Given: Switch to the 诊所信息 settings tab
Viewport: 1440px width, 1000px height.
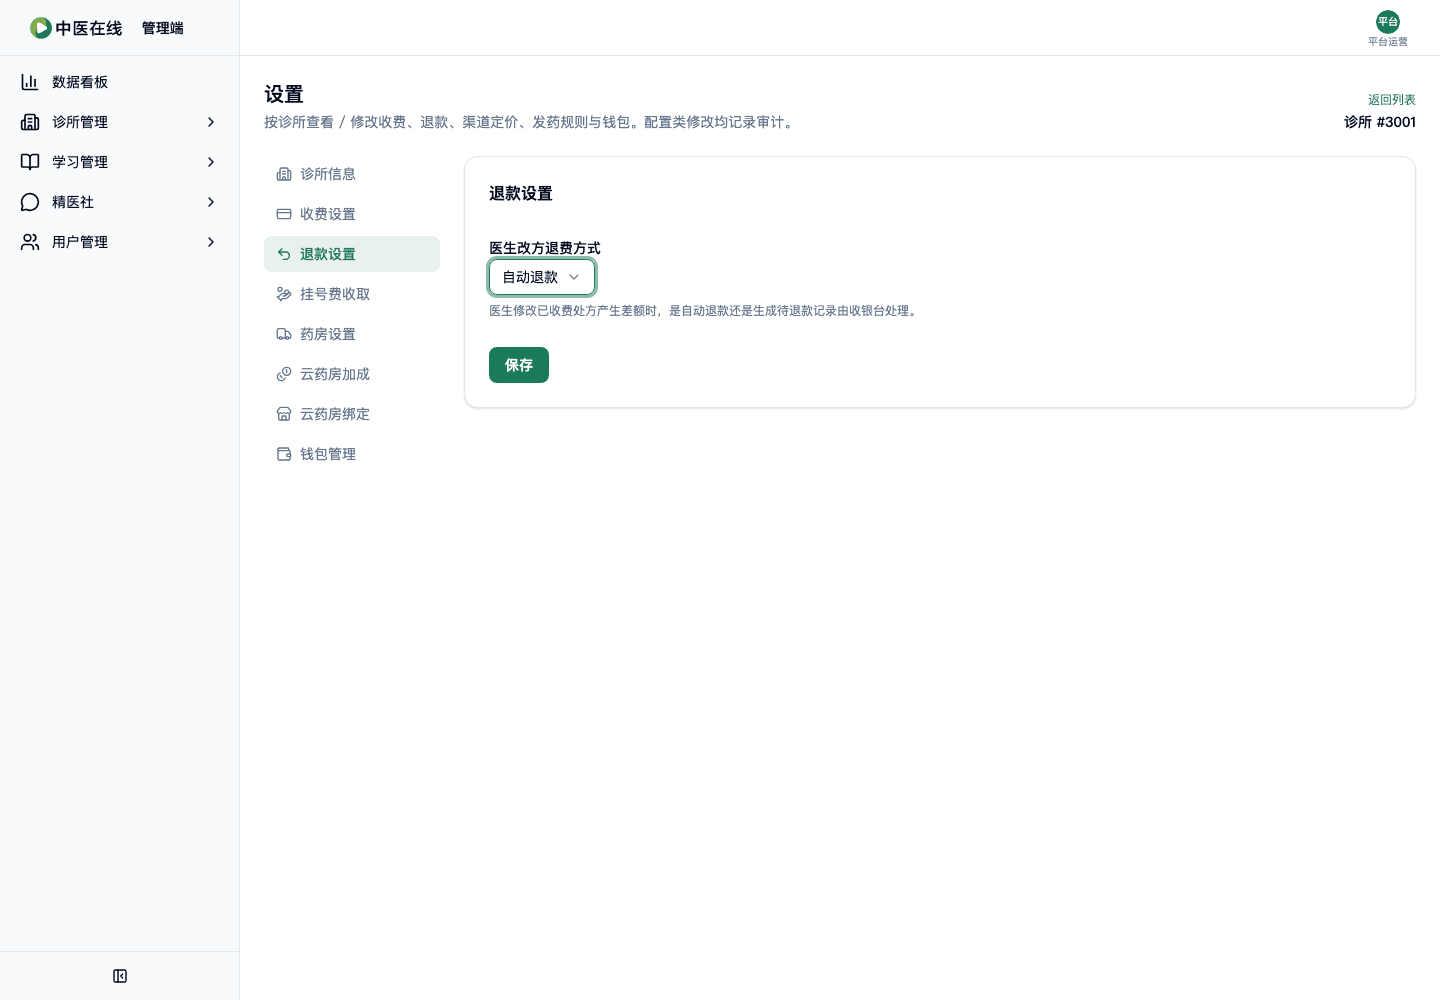Looking at the screenshot, I should pyautogui.click(x=352, y=174).
